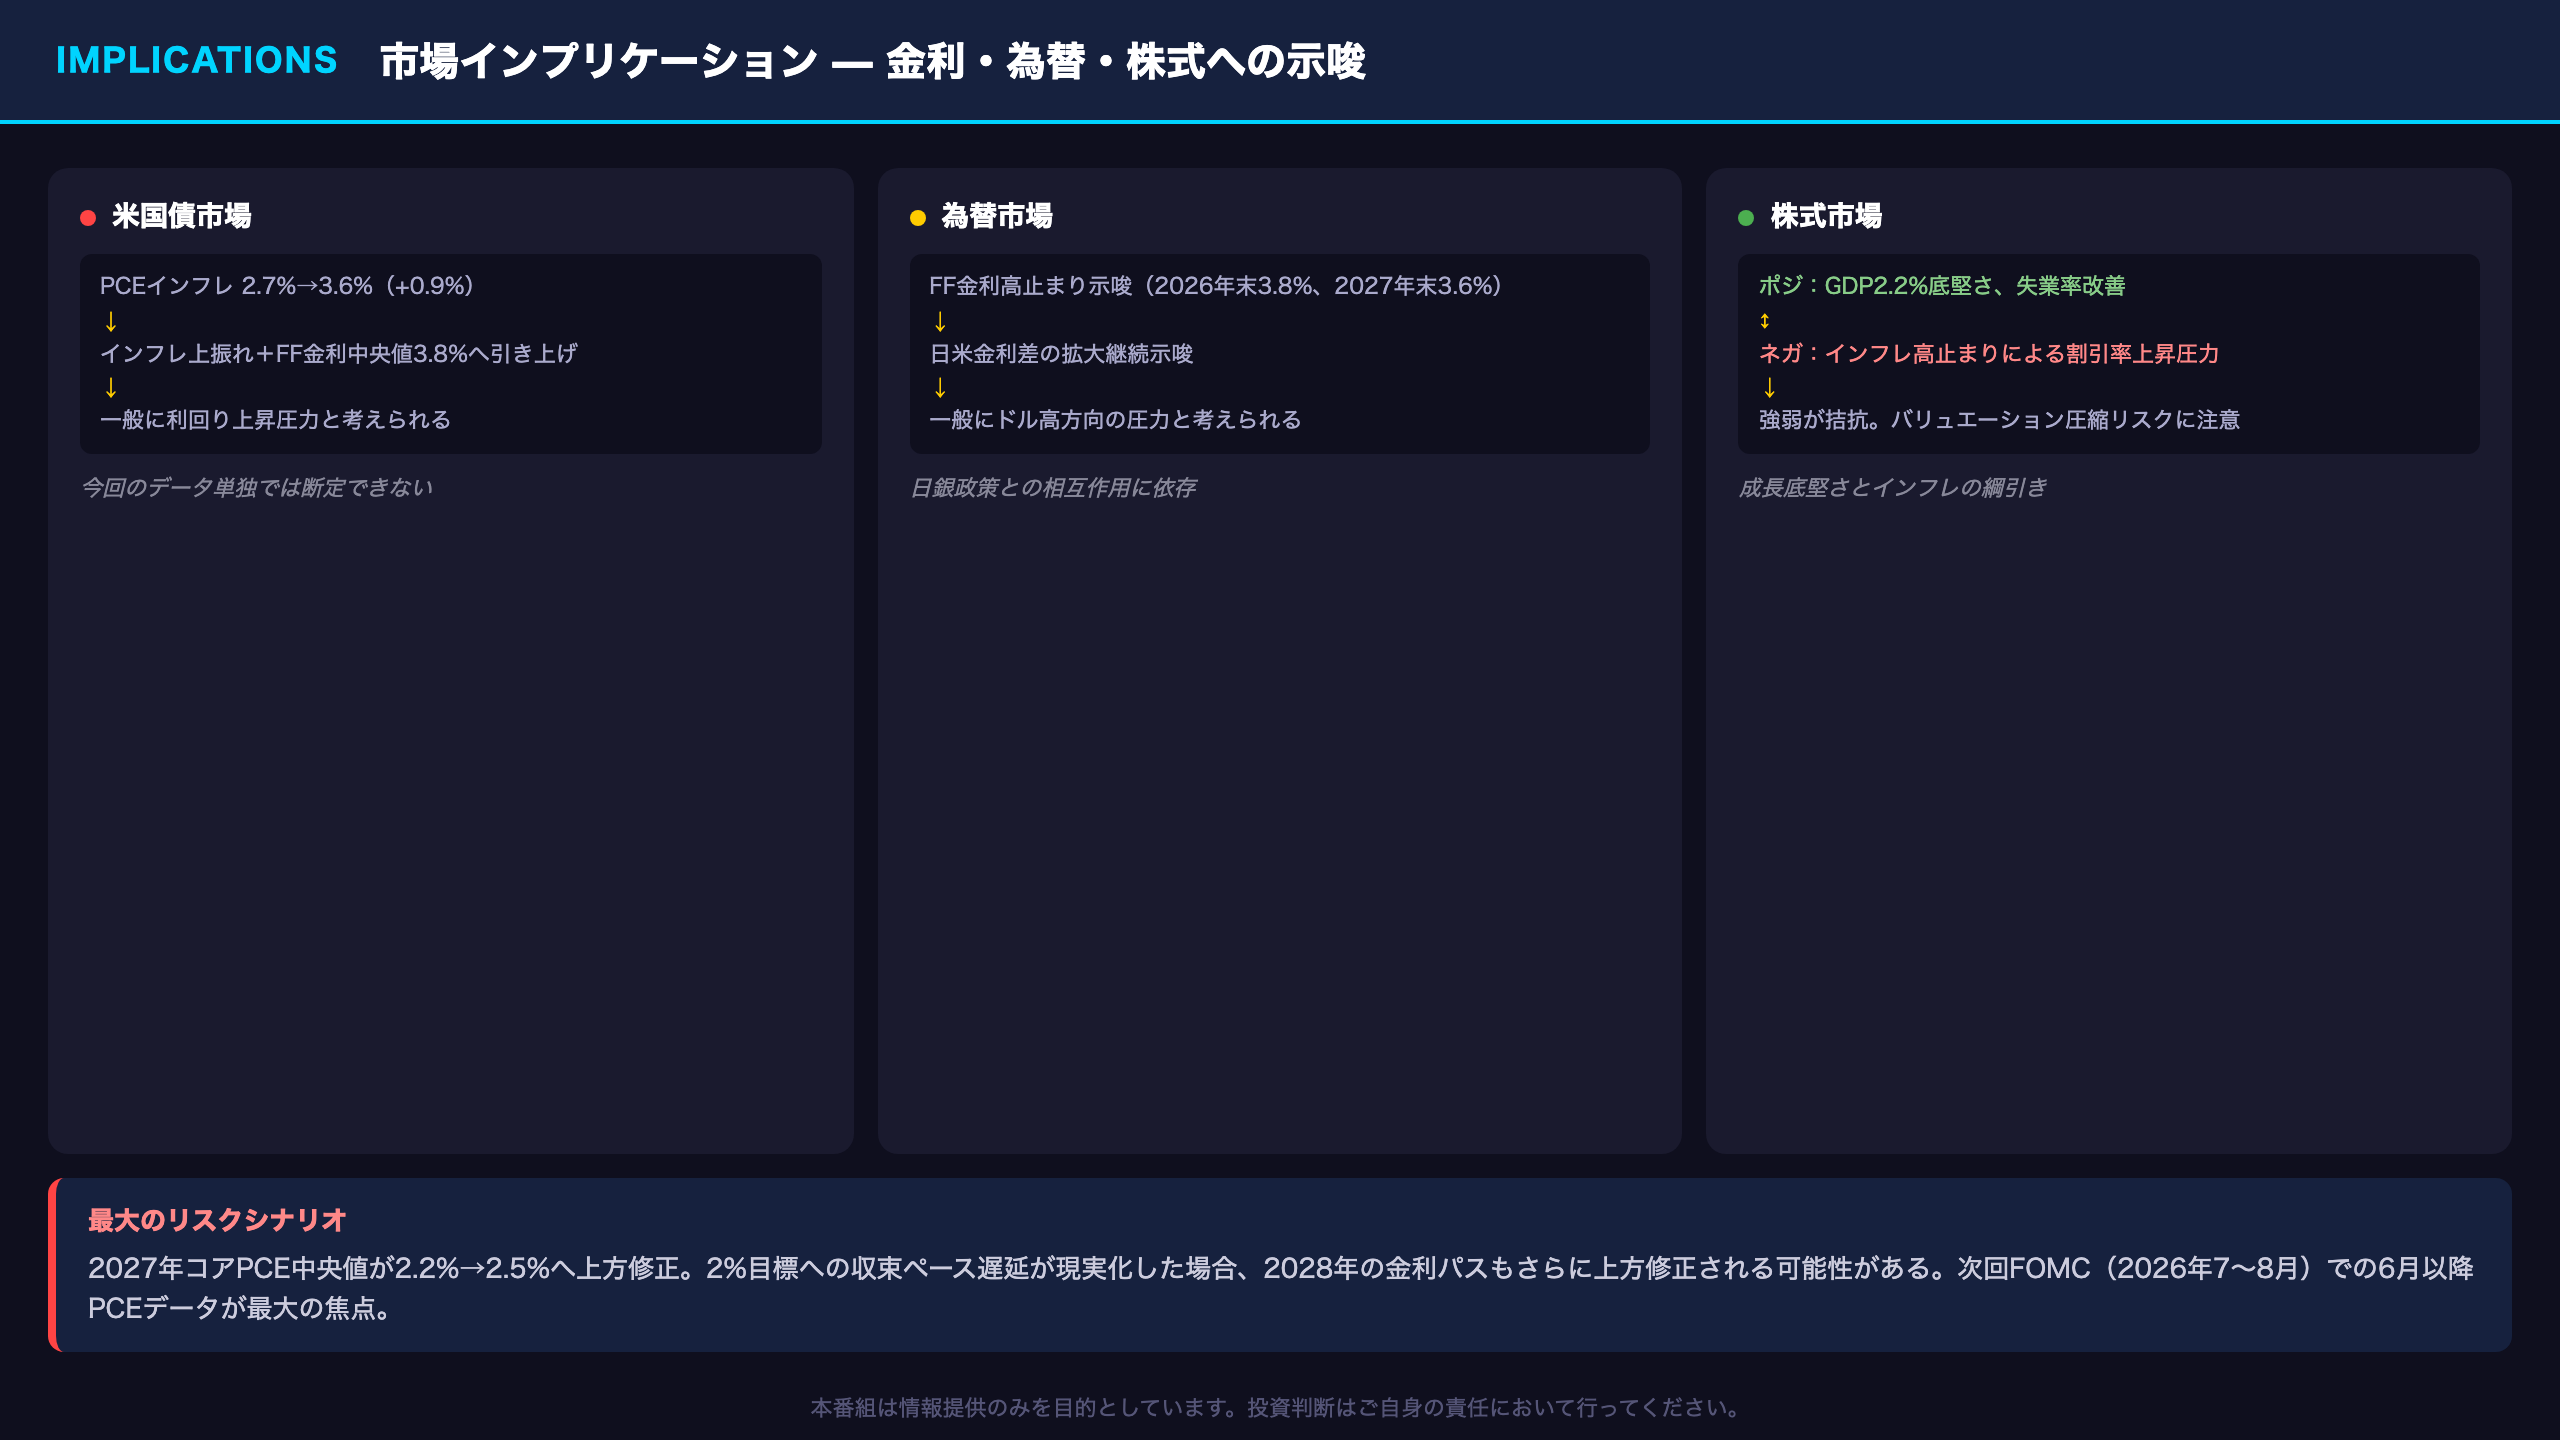Click the green dot beside 株式市場
This screenshot has width=2560, height=1440.
pos(1746,217)
